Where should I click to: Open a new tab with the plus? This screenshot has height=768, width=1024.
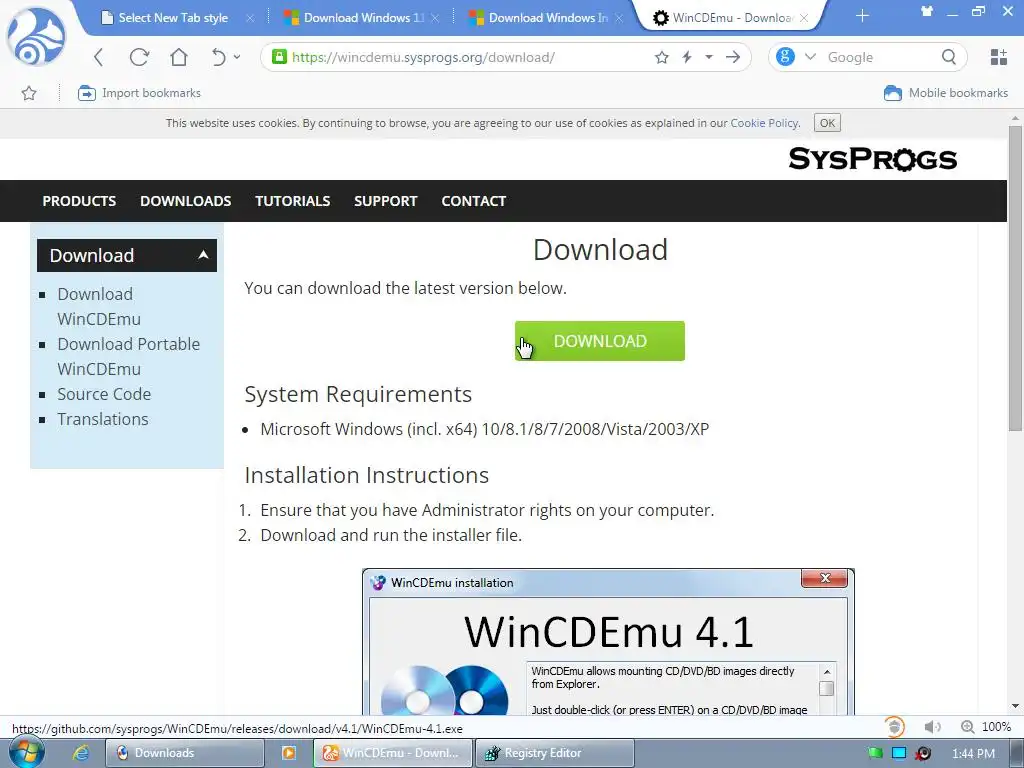coord(862,16)
